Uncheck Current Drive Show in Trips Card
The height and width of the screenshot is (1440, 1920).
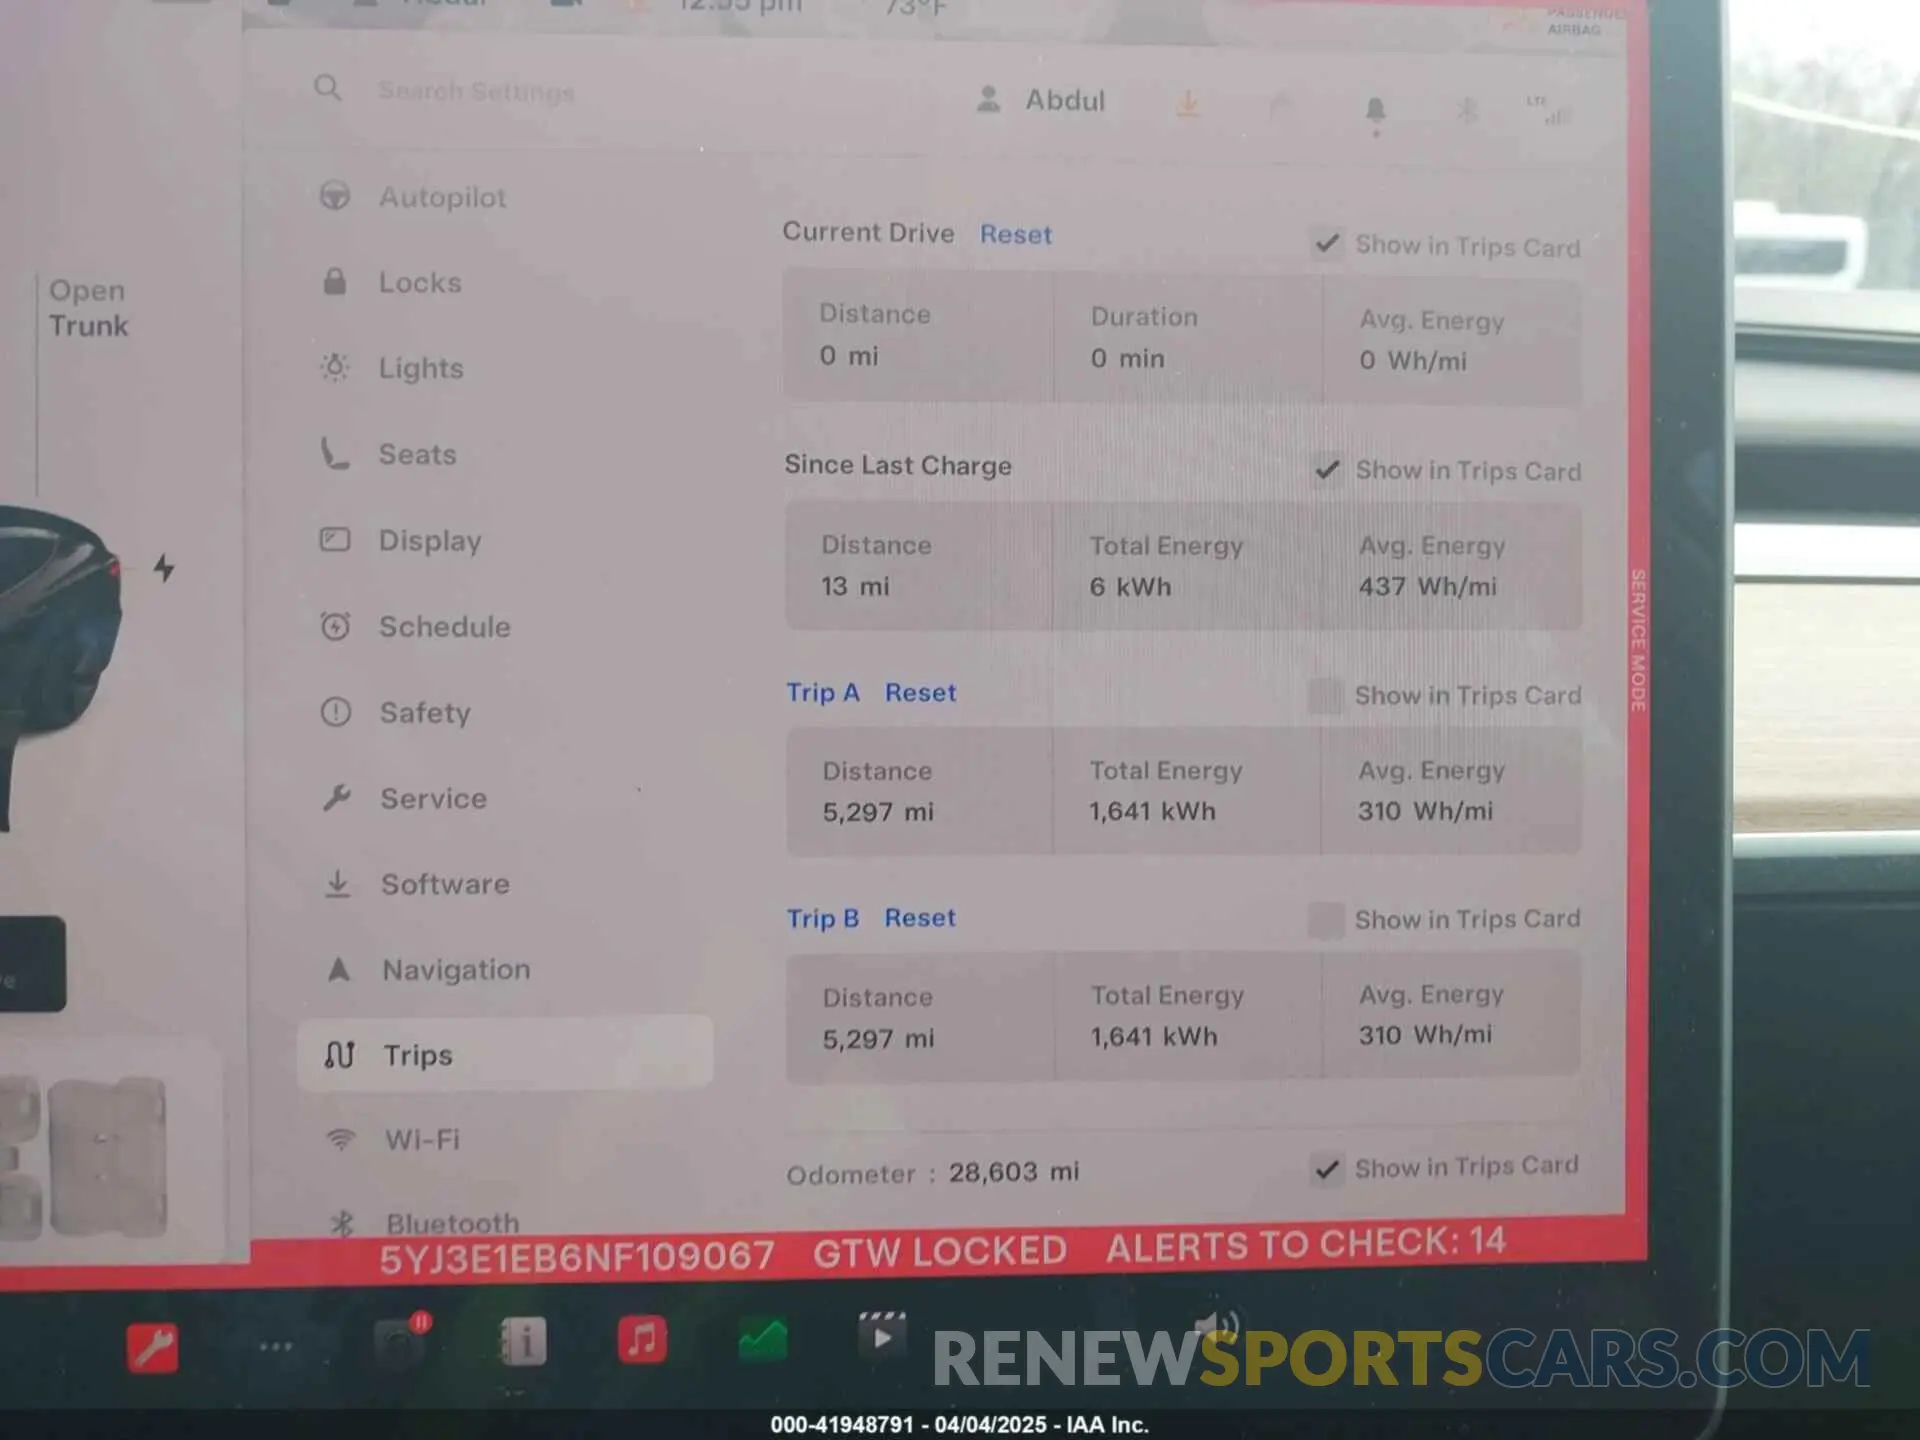click(1327, 244)
